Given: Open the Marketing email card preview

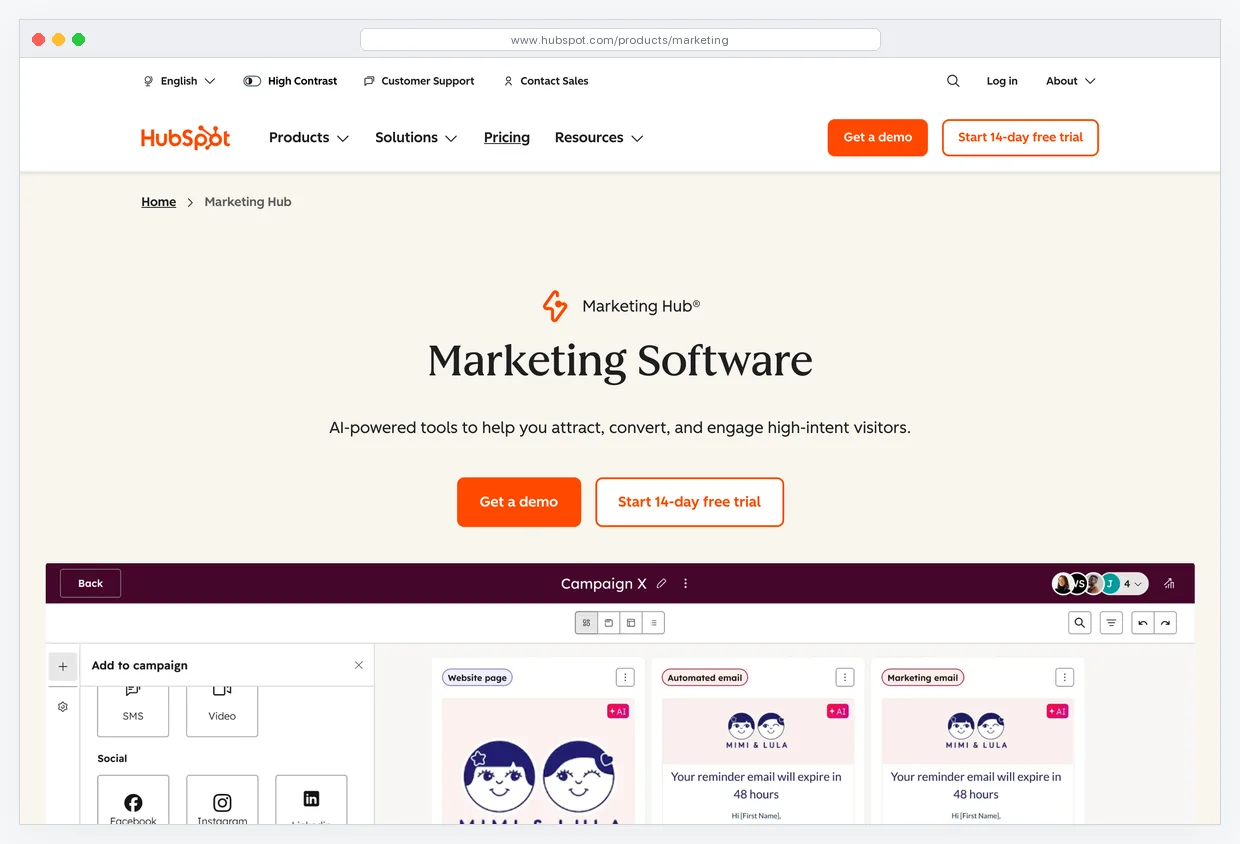Looking at the screenshot, I should click(978, 761).
